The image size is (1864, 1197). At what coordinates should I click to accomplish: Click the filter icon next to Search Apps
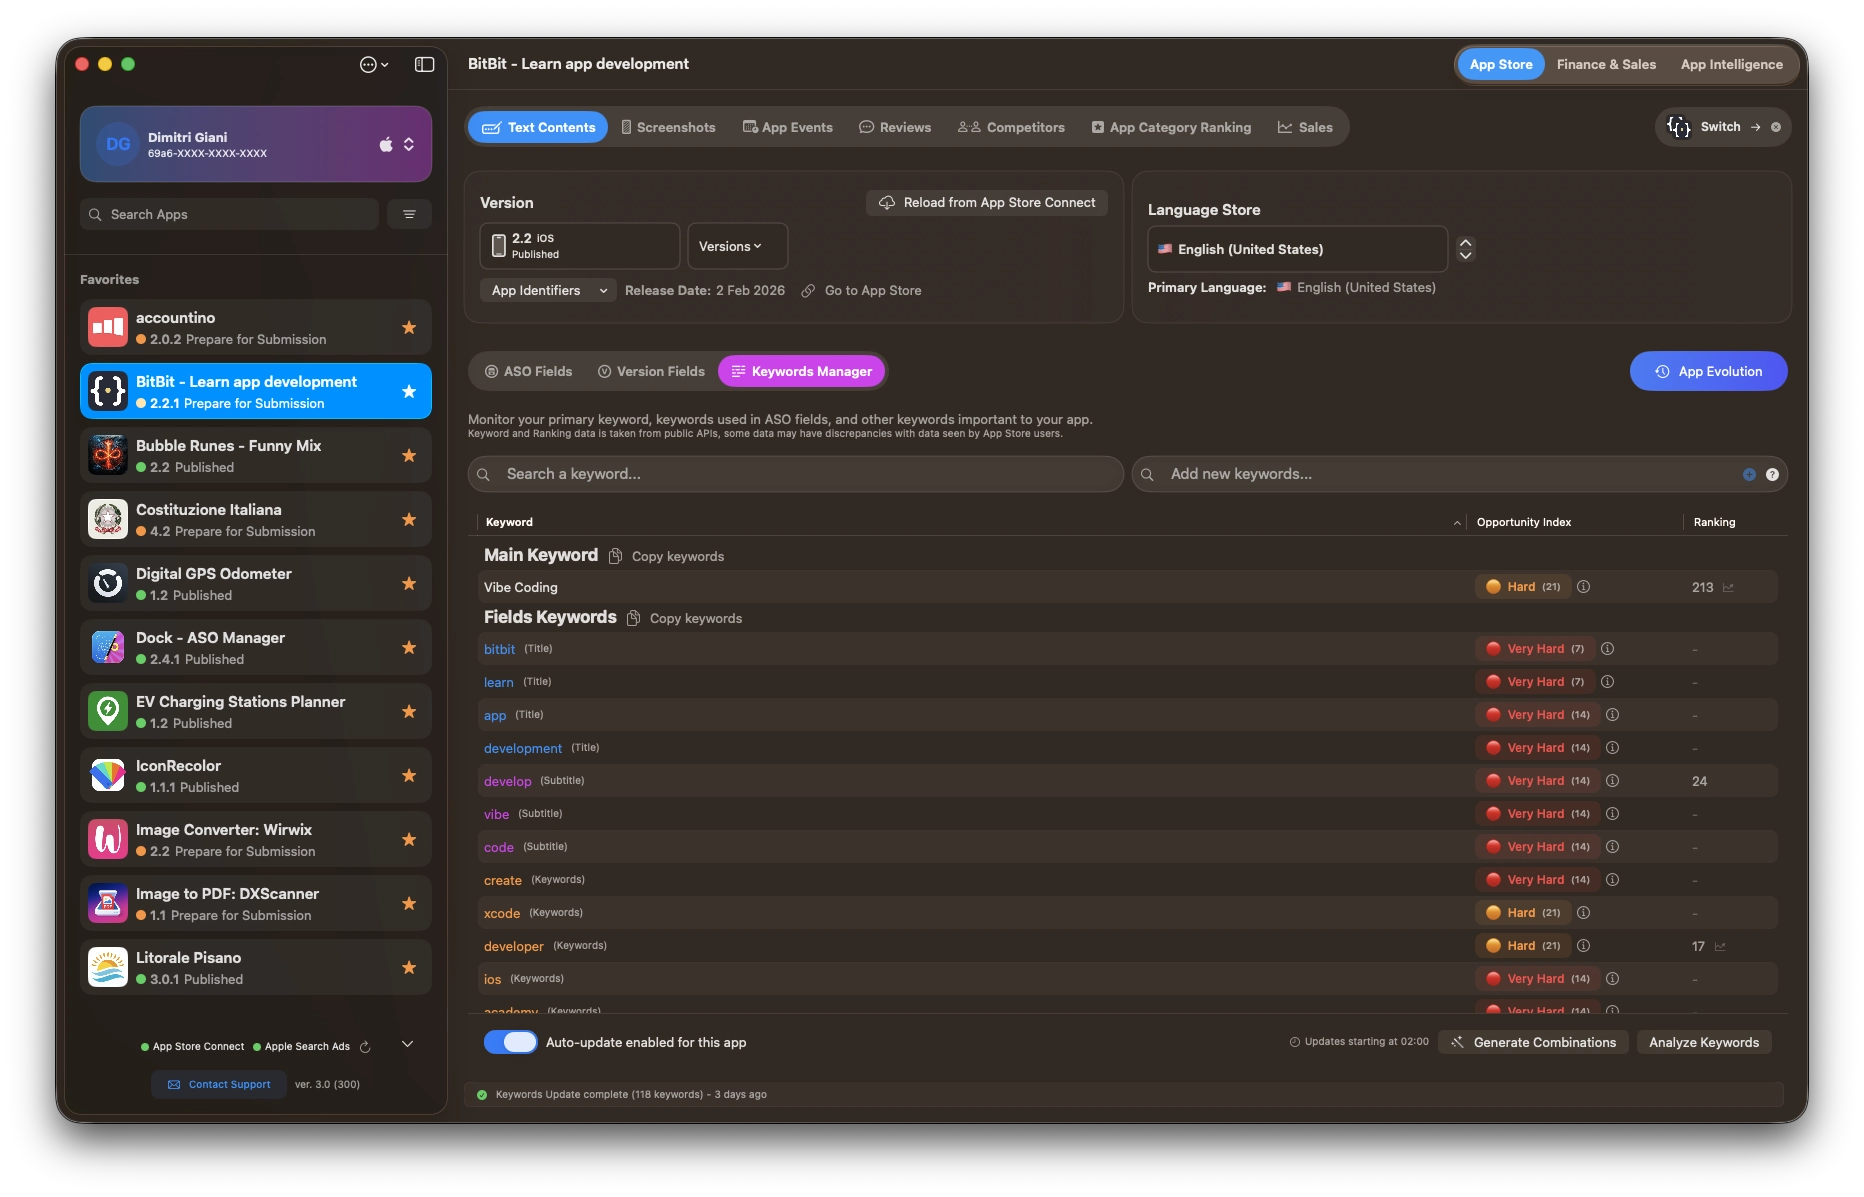[409, 214]
